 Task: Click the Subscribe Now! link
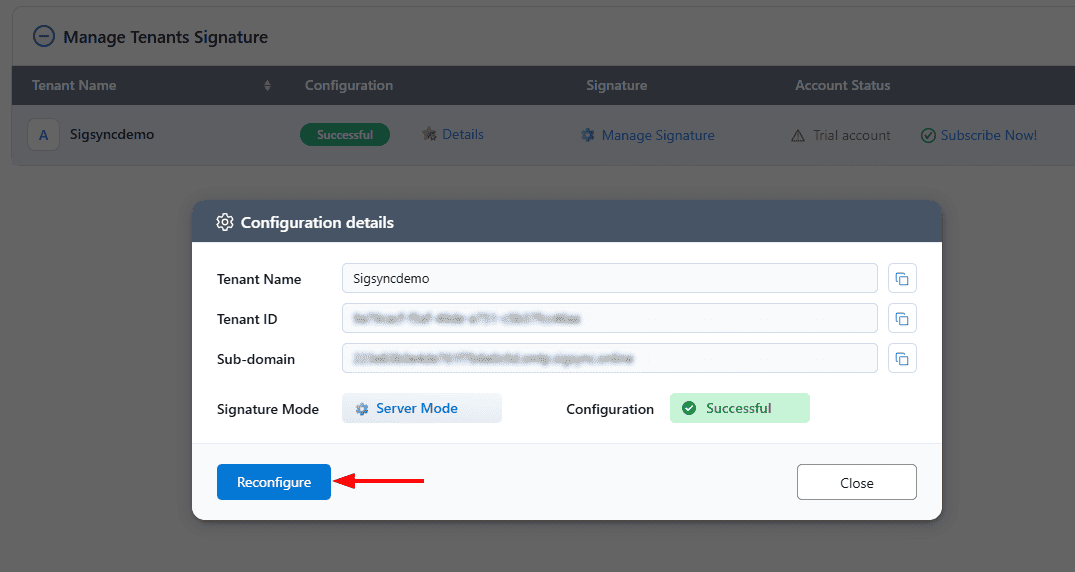(988, 135)
